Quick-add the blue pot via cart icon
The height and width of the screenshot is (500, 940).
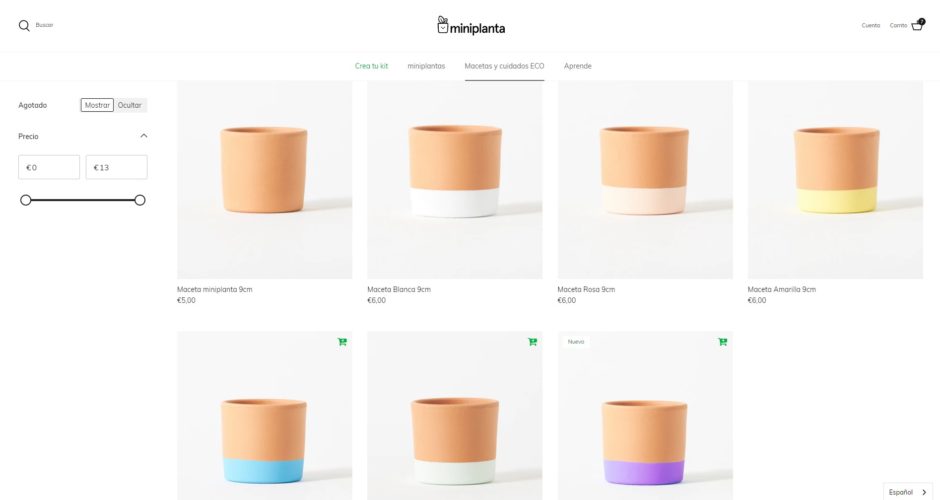point(342,342)
